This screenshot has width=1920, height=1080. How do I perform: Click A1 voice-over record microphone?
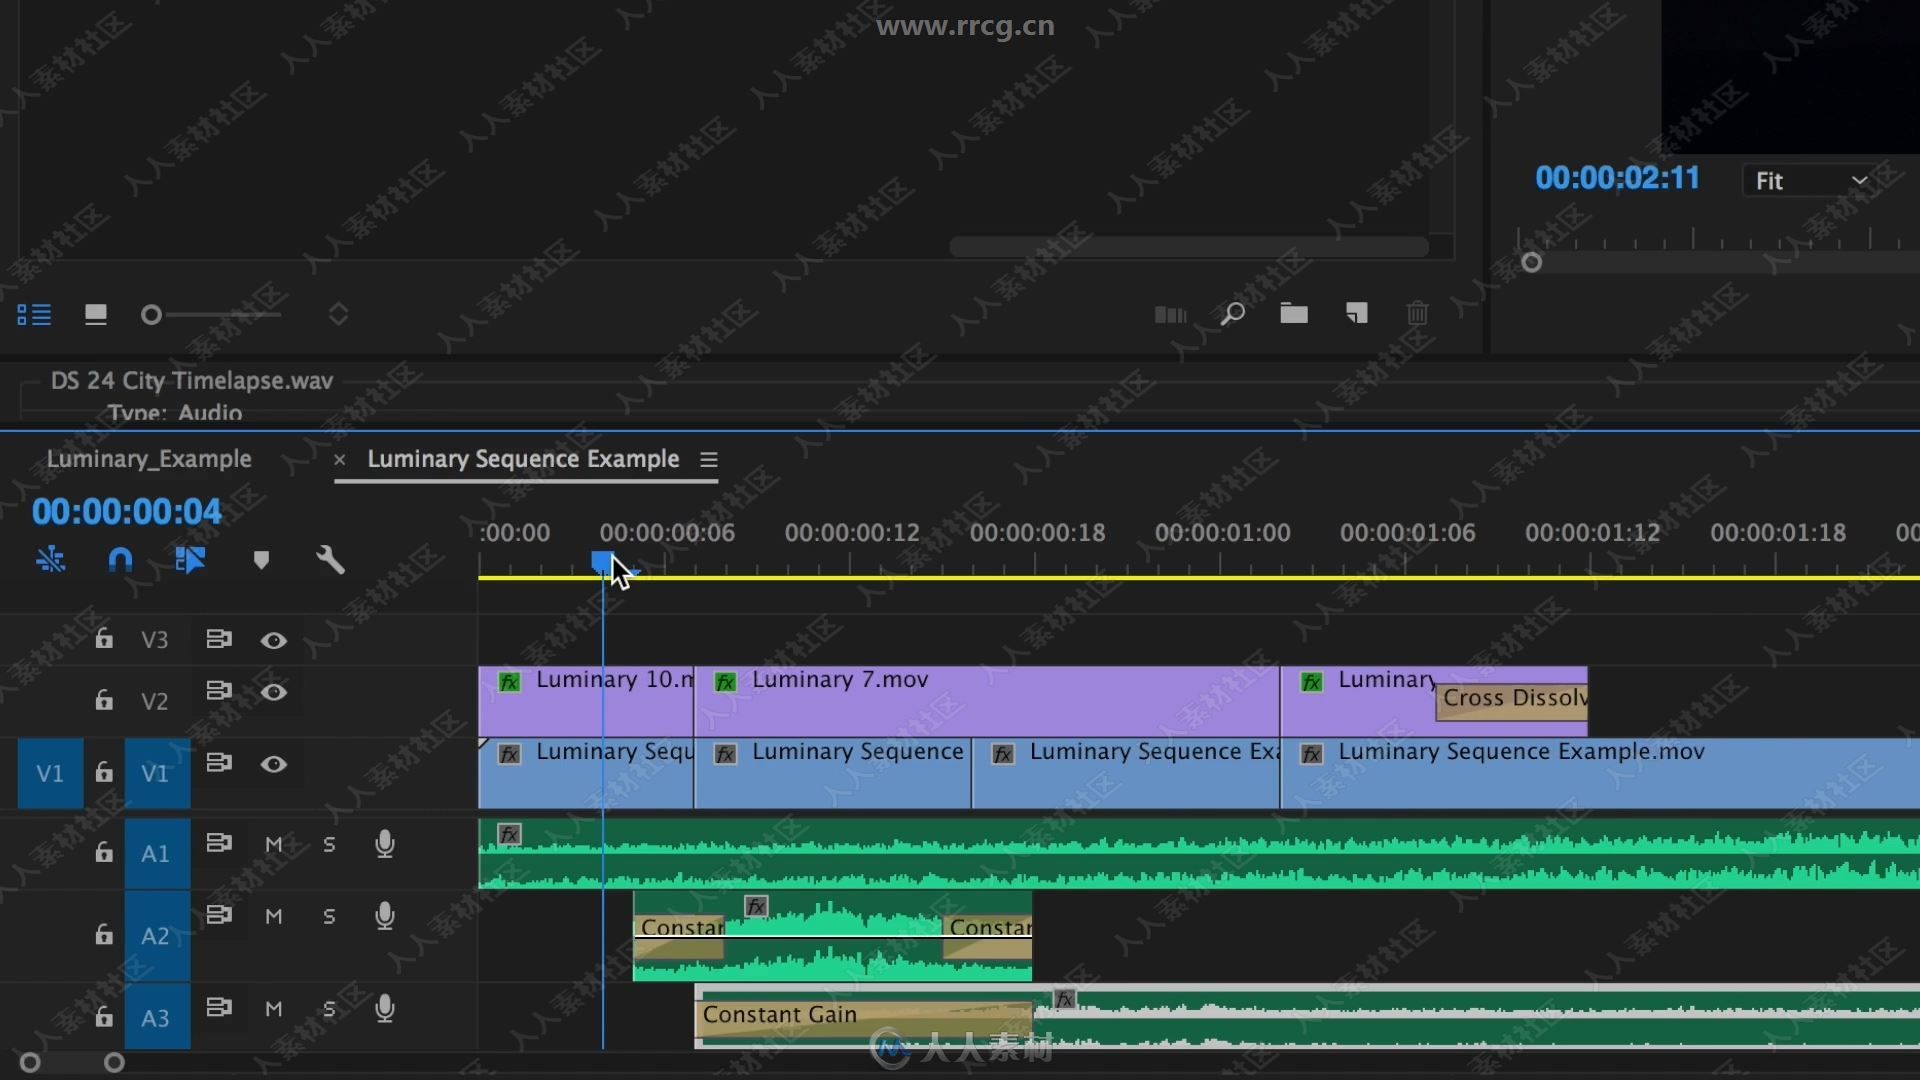pyautogui.click(x=385, y=845)
